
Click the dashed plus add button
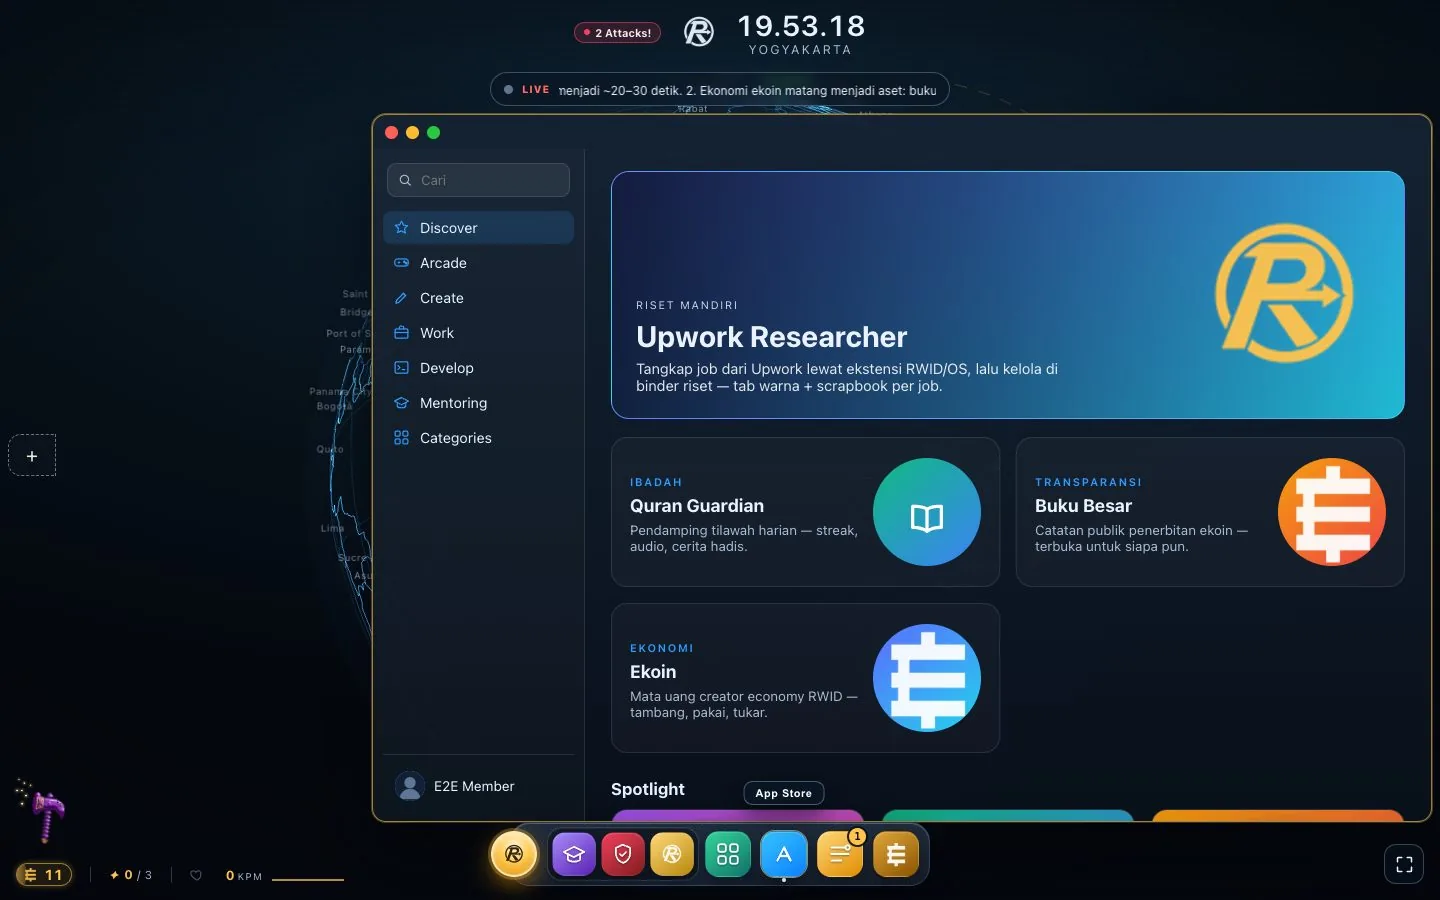click(32, 456)
